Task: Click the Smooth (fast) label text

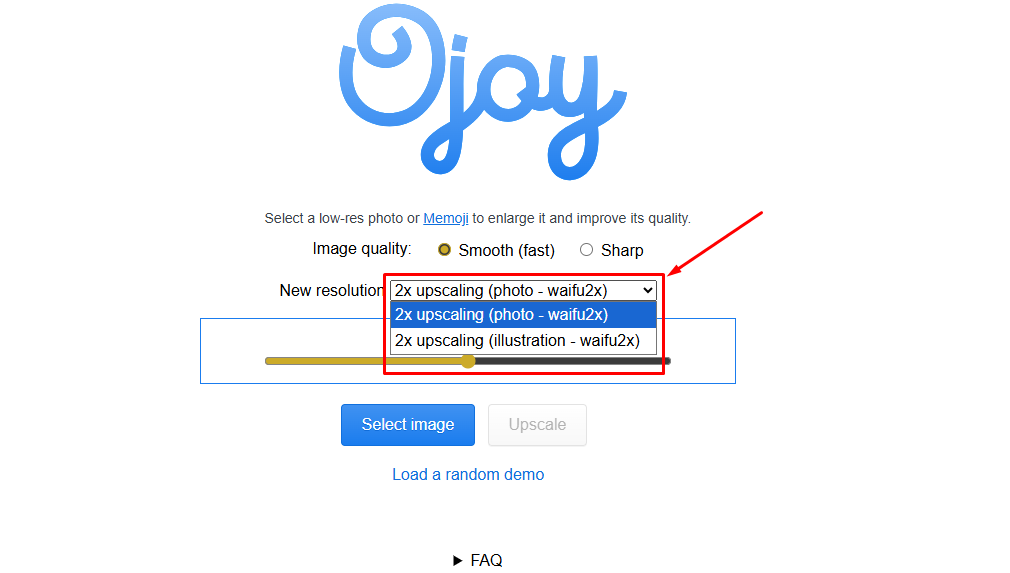Action: [x=506, y=250]
